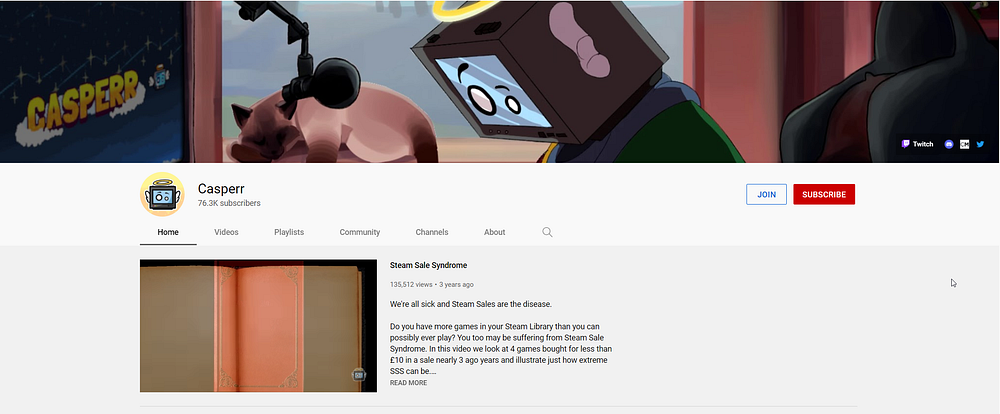
Task: Click the white square icon beside Discord
Action: pyautogui.click(x=964, y=144)
